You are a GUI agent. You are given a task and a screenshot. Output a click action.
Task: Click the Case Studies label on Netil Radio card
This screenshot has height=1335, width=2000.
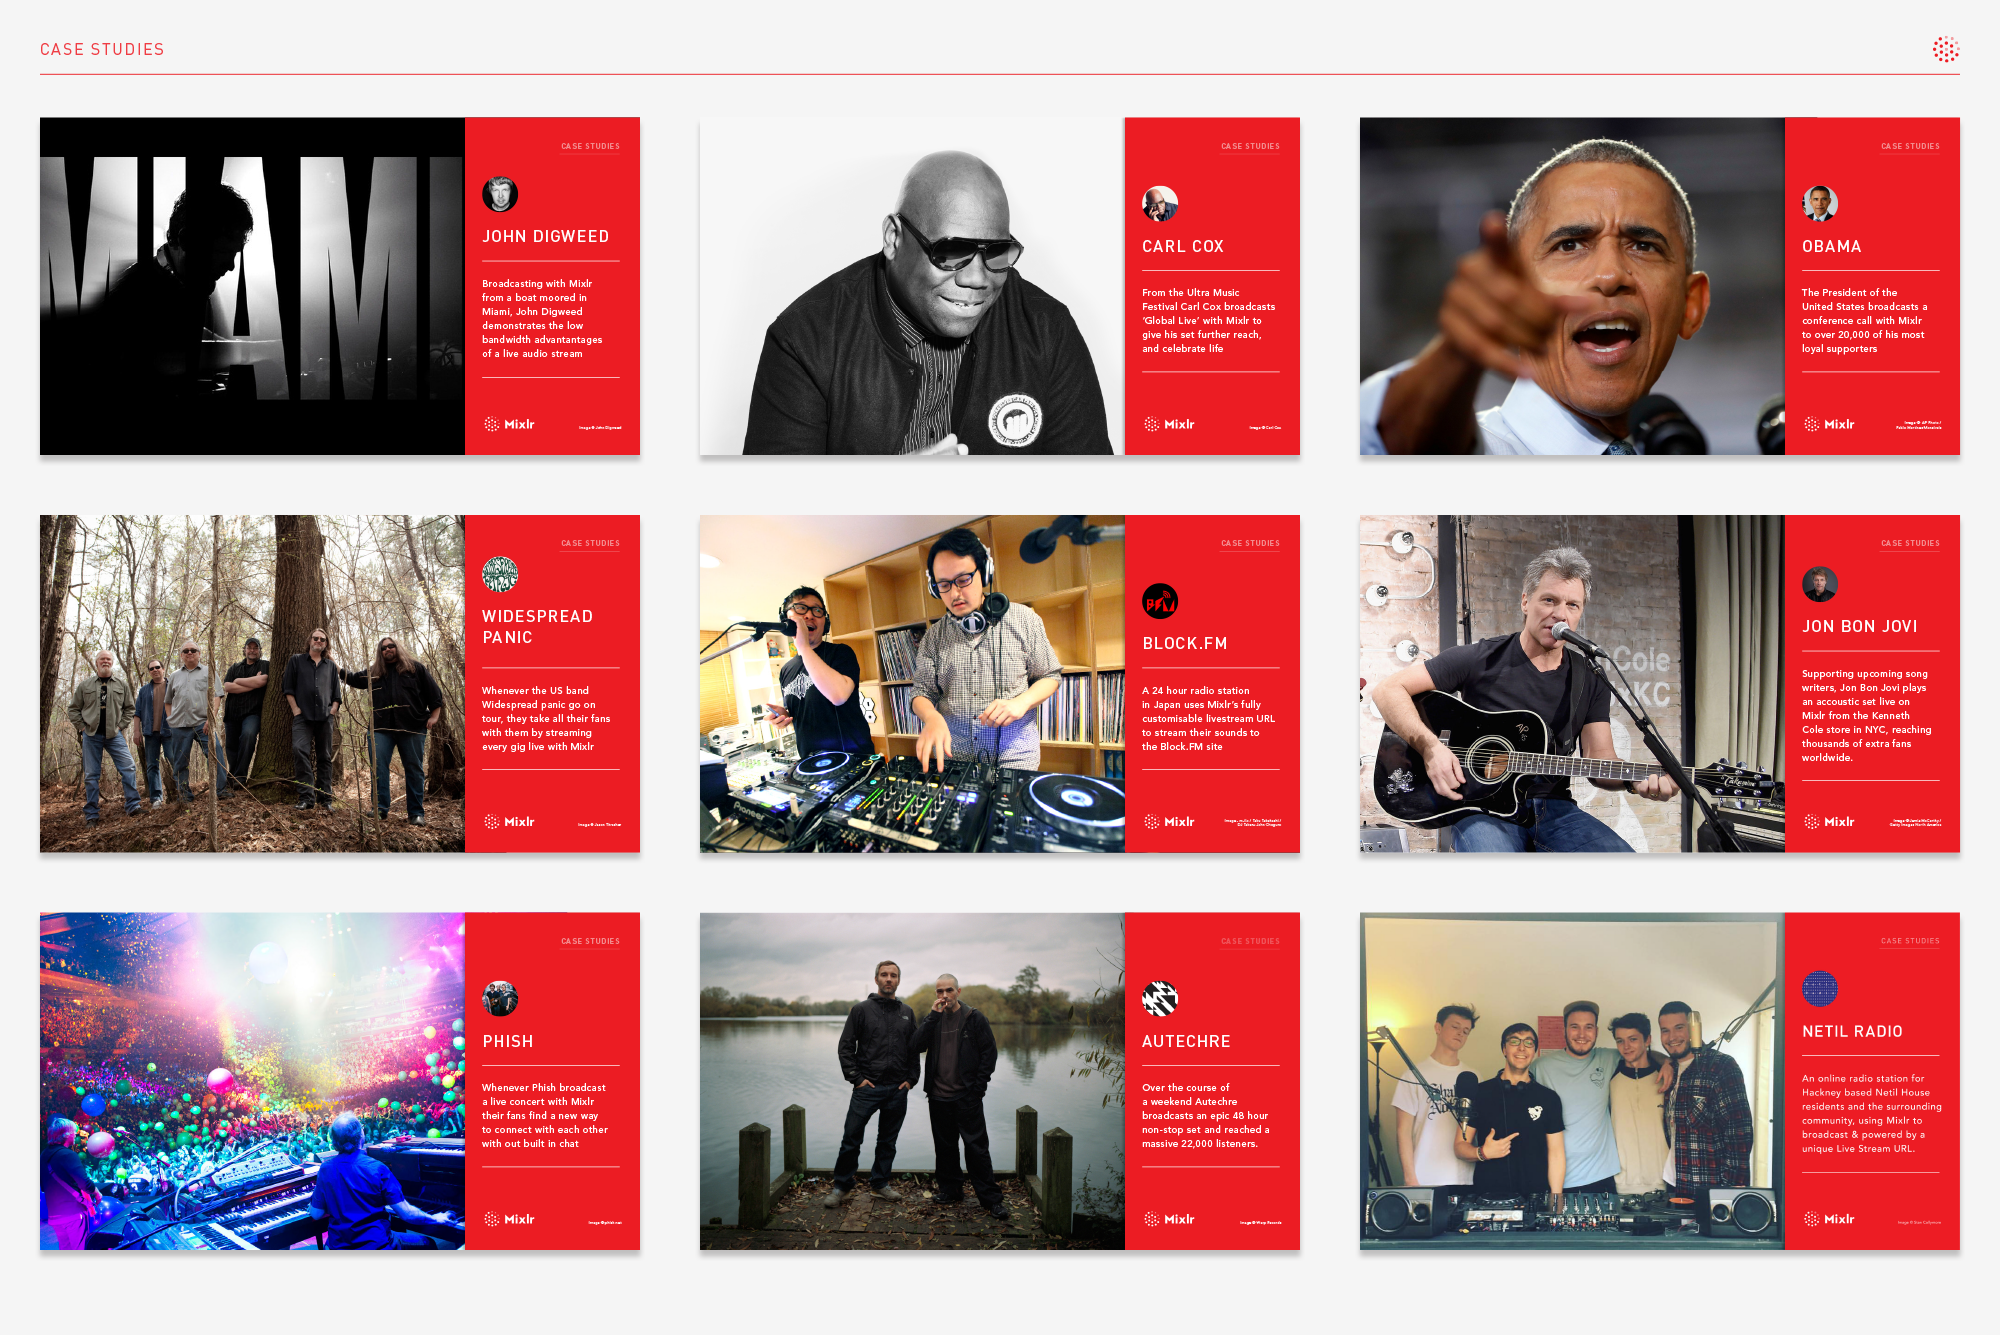pyautogui.click(x=1910, y=941)
